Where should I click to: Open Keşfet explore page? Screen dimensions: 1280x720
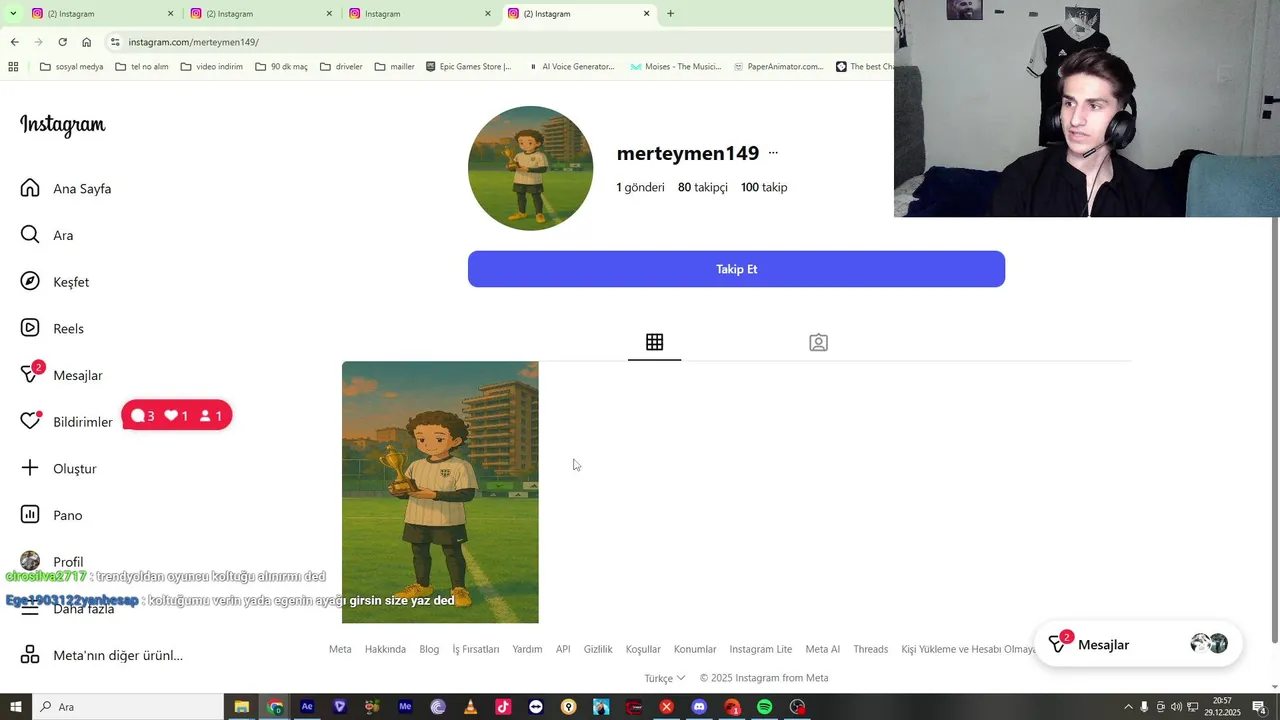tap(55, 282)
